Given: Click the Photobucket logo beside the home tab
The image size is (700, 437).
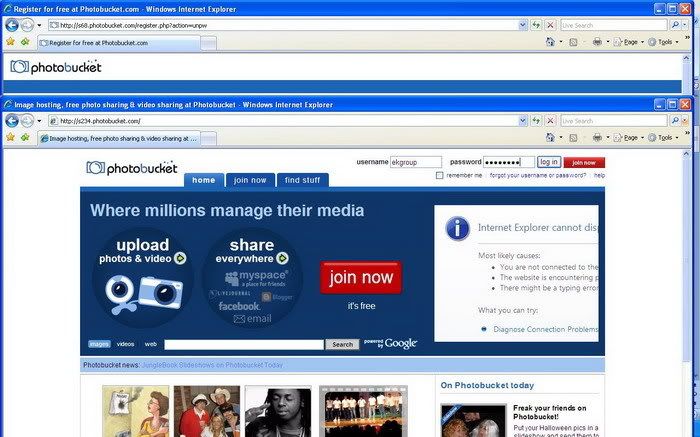Looking at the screenshot, I should point(131,168).
